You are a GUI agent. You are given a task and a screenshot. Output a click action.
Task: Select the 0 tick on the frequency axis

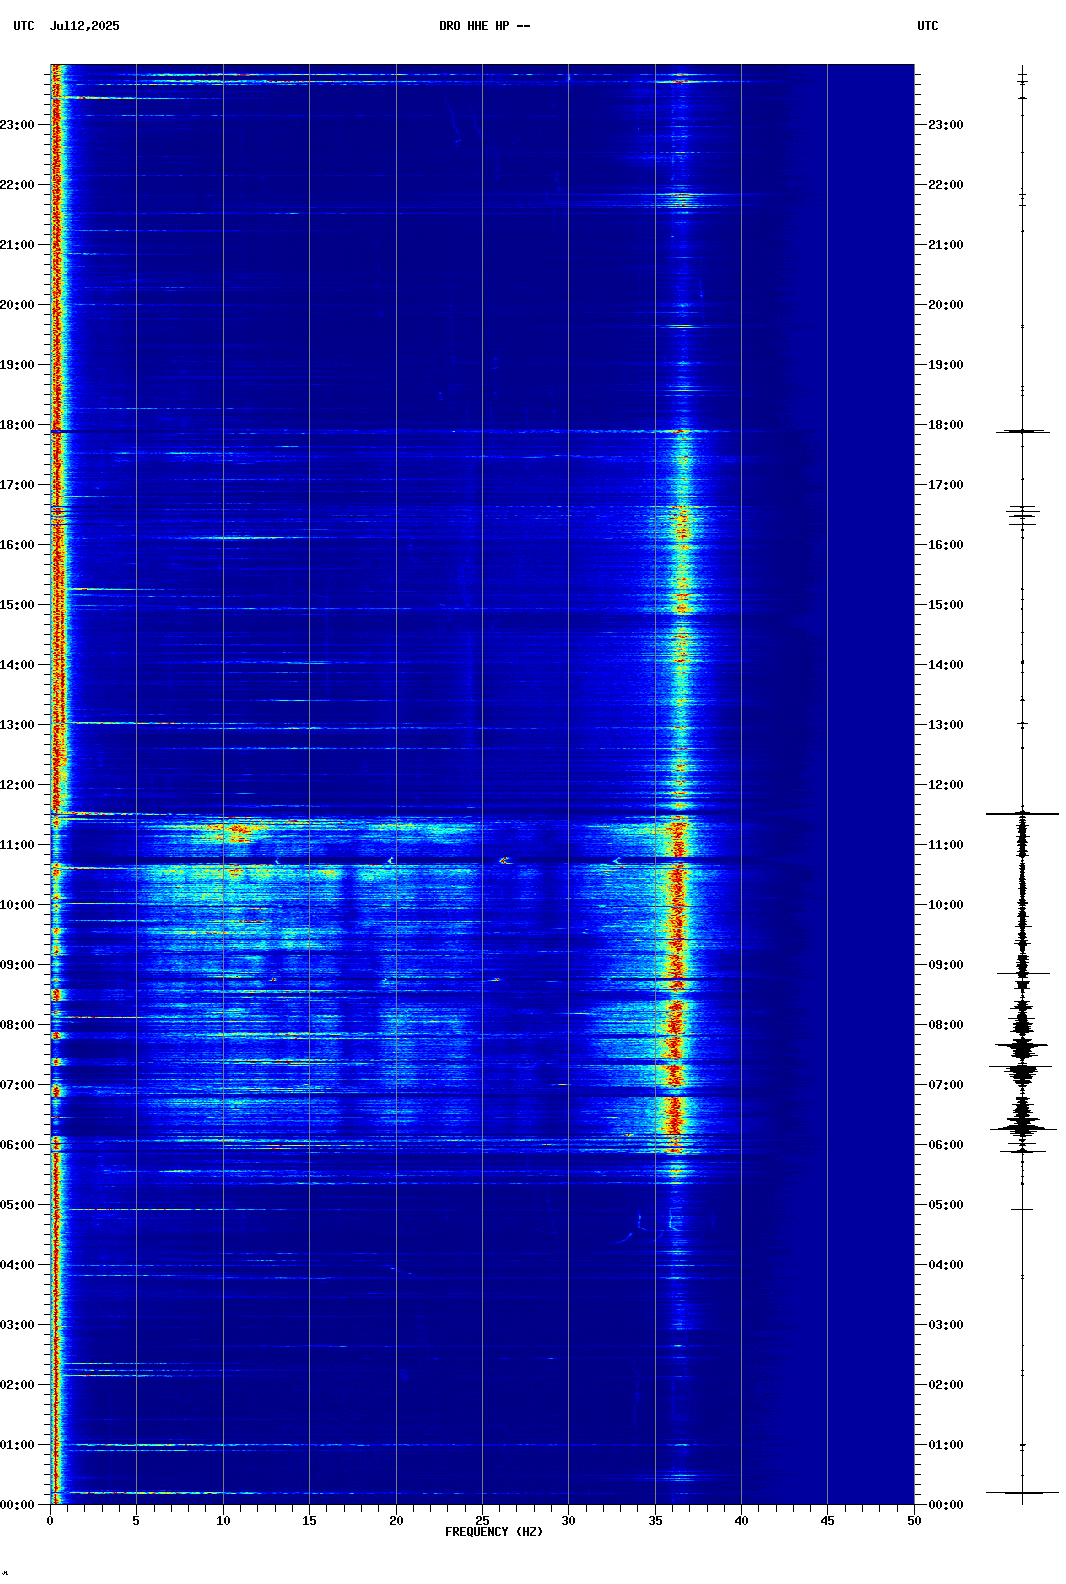50,1521
